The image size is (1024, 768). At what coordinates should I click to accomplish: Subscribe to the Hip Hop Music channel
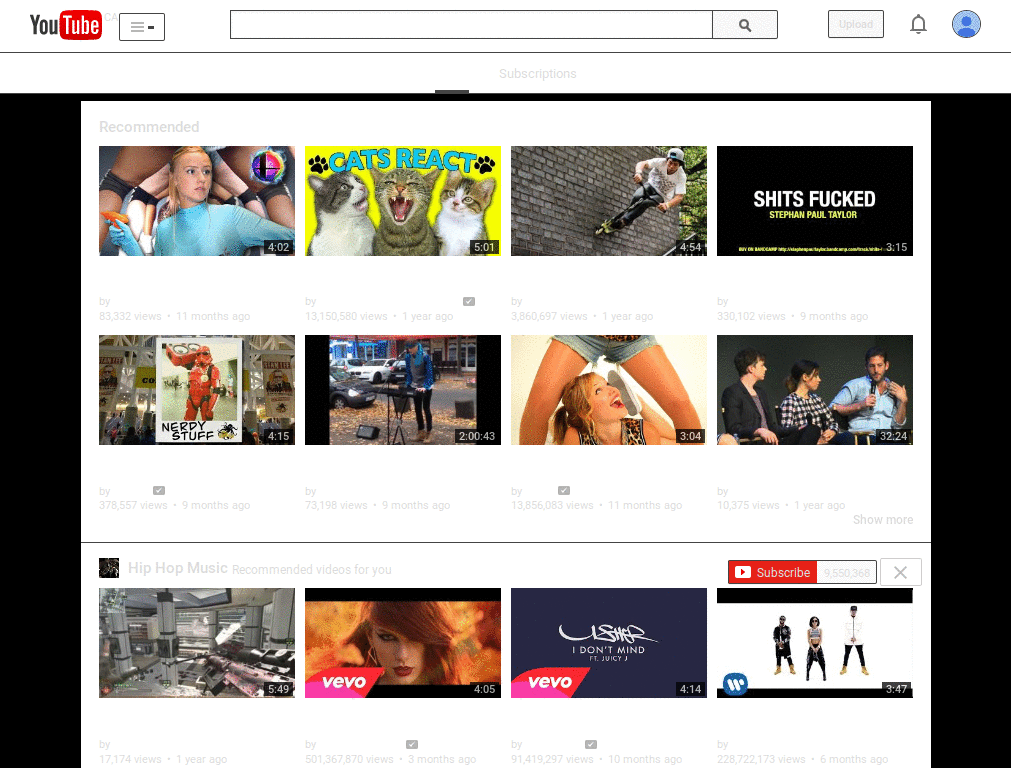tap(773, 573)
